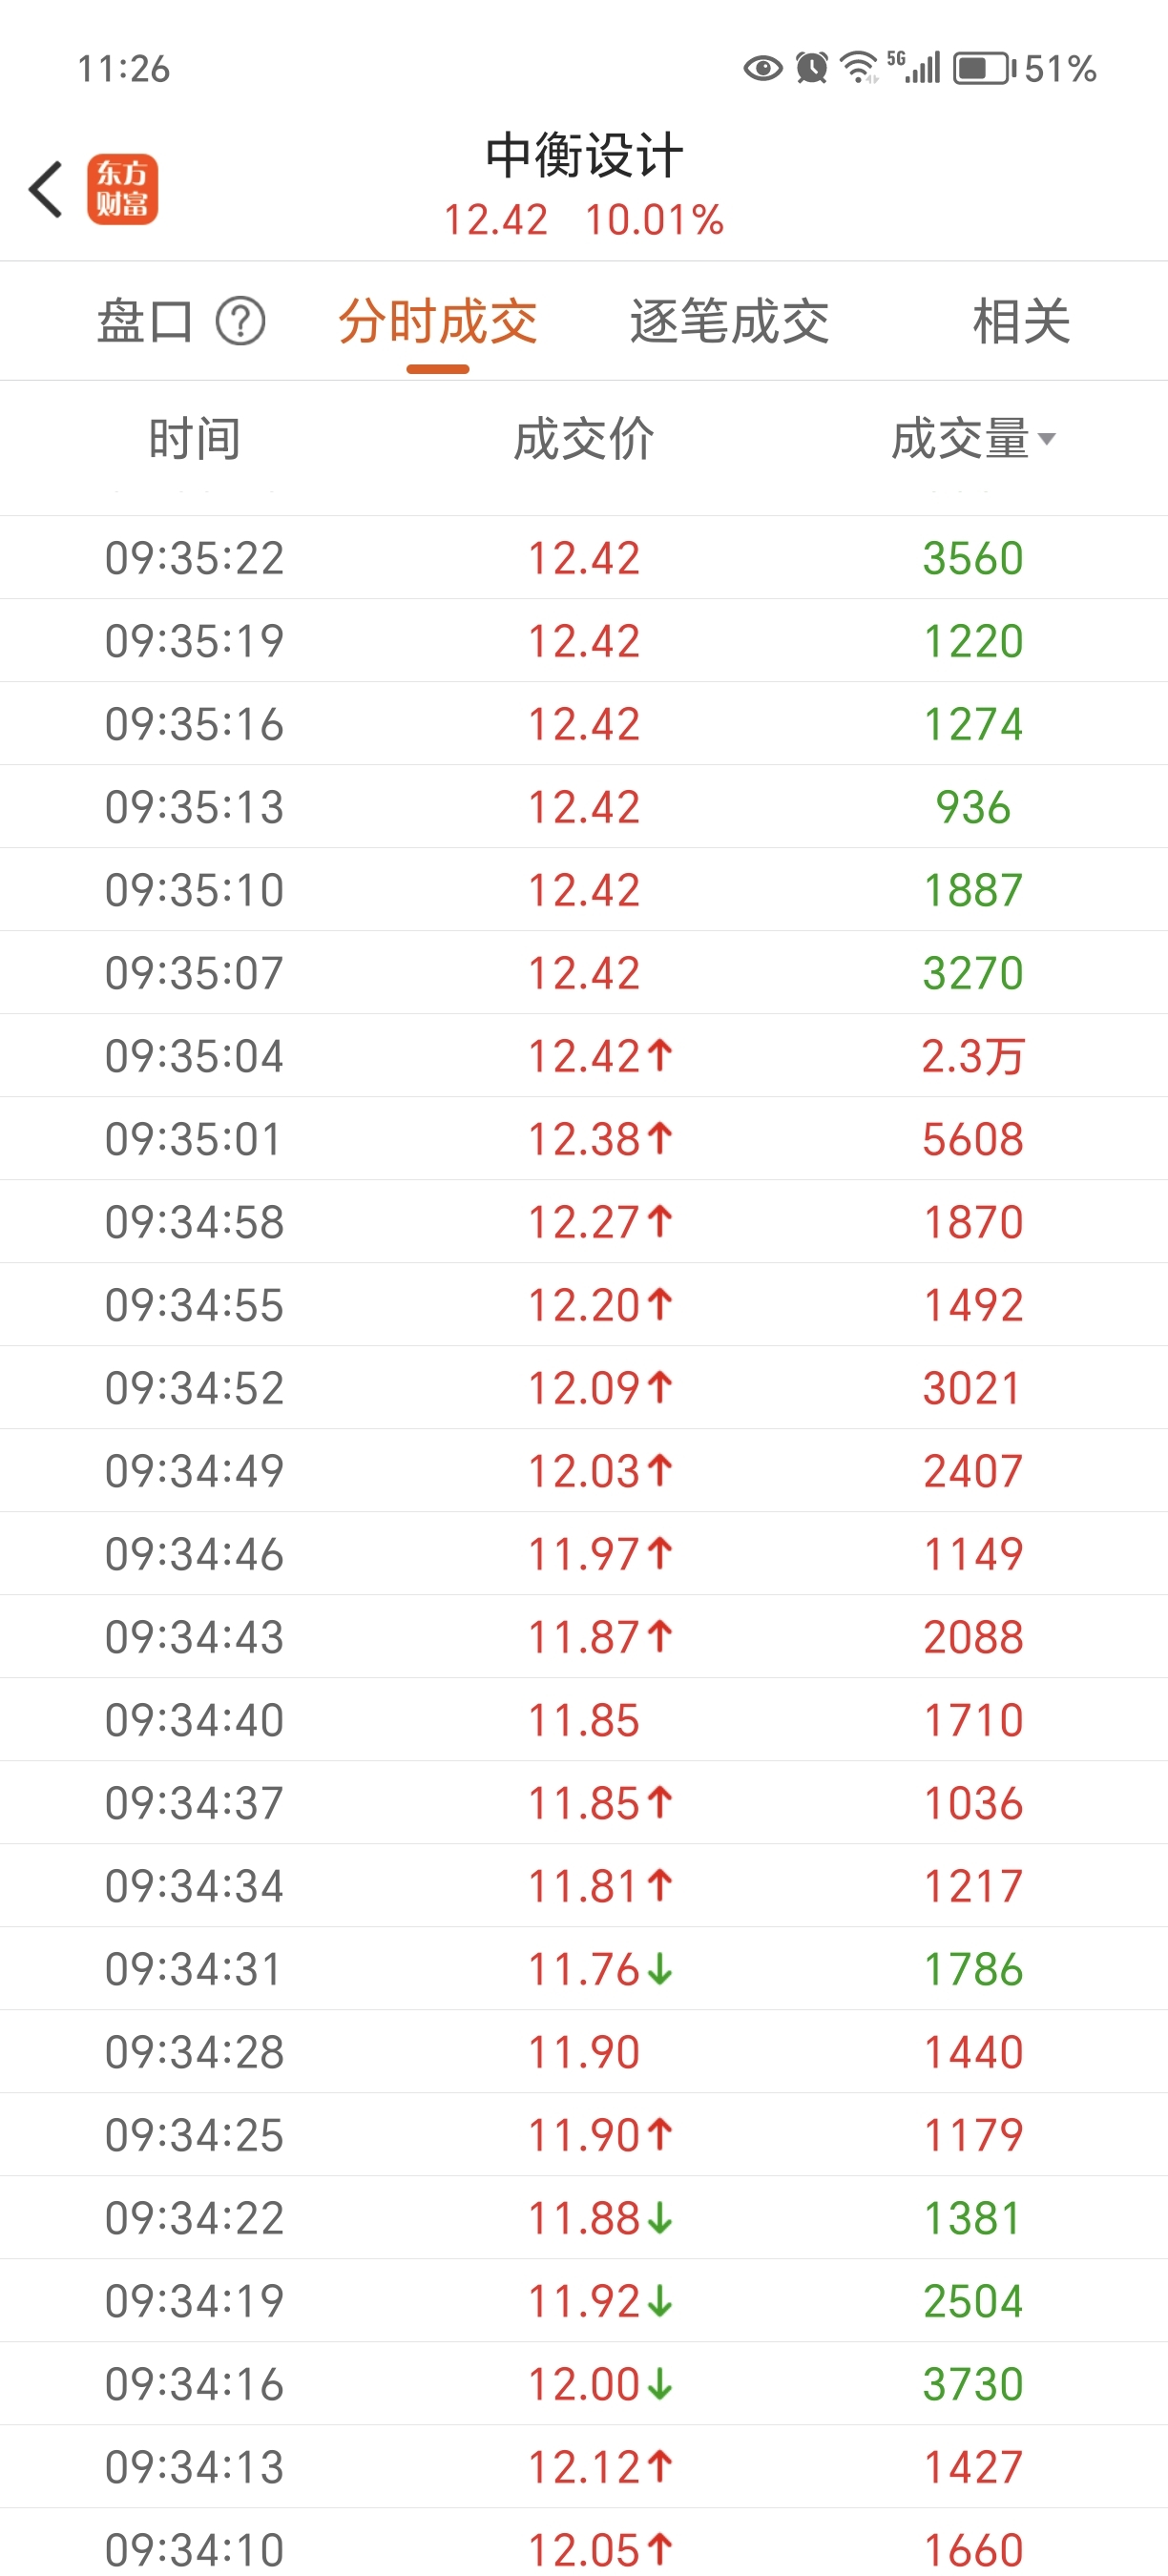This screenshot has height=2576, width=1168.
Task: Tap the 成交价 column header
Action: pos(584,439)
